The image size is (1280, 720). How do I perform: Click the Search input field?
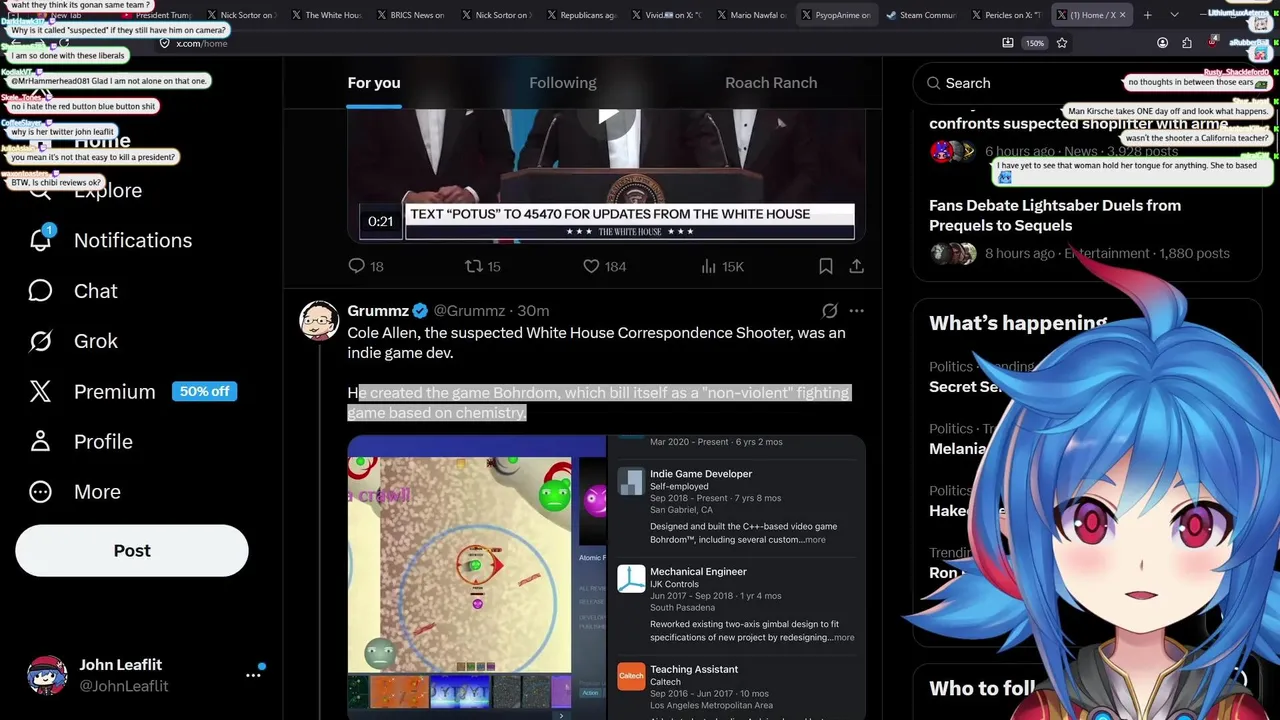1088,83
